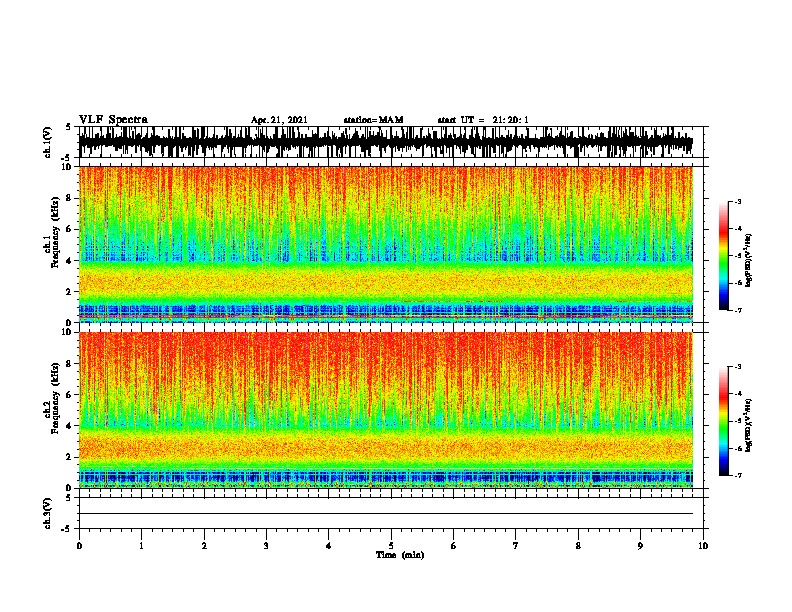This screenshot has width=792, height=612.
Task: Click the log(PSD) label beside ch.2 colorbar
Action: (748, 425)
